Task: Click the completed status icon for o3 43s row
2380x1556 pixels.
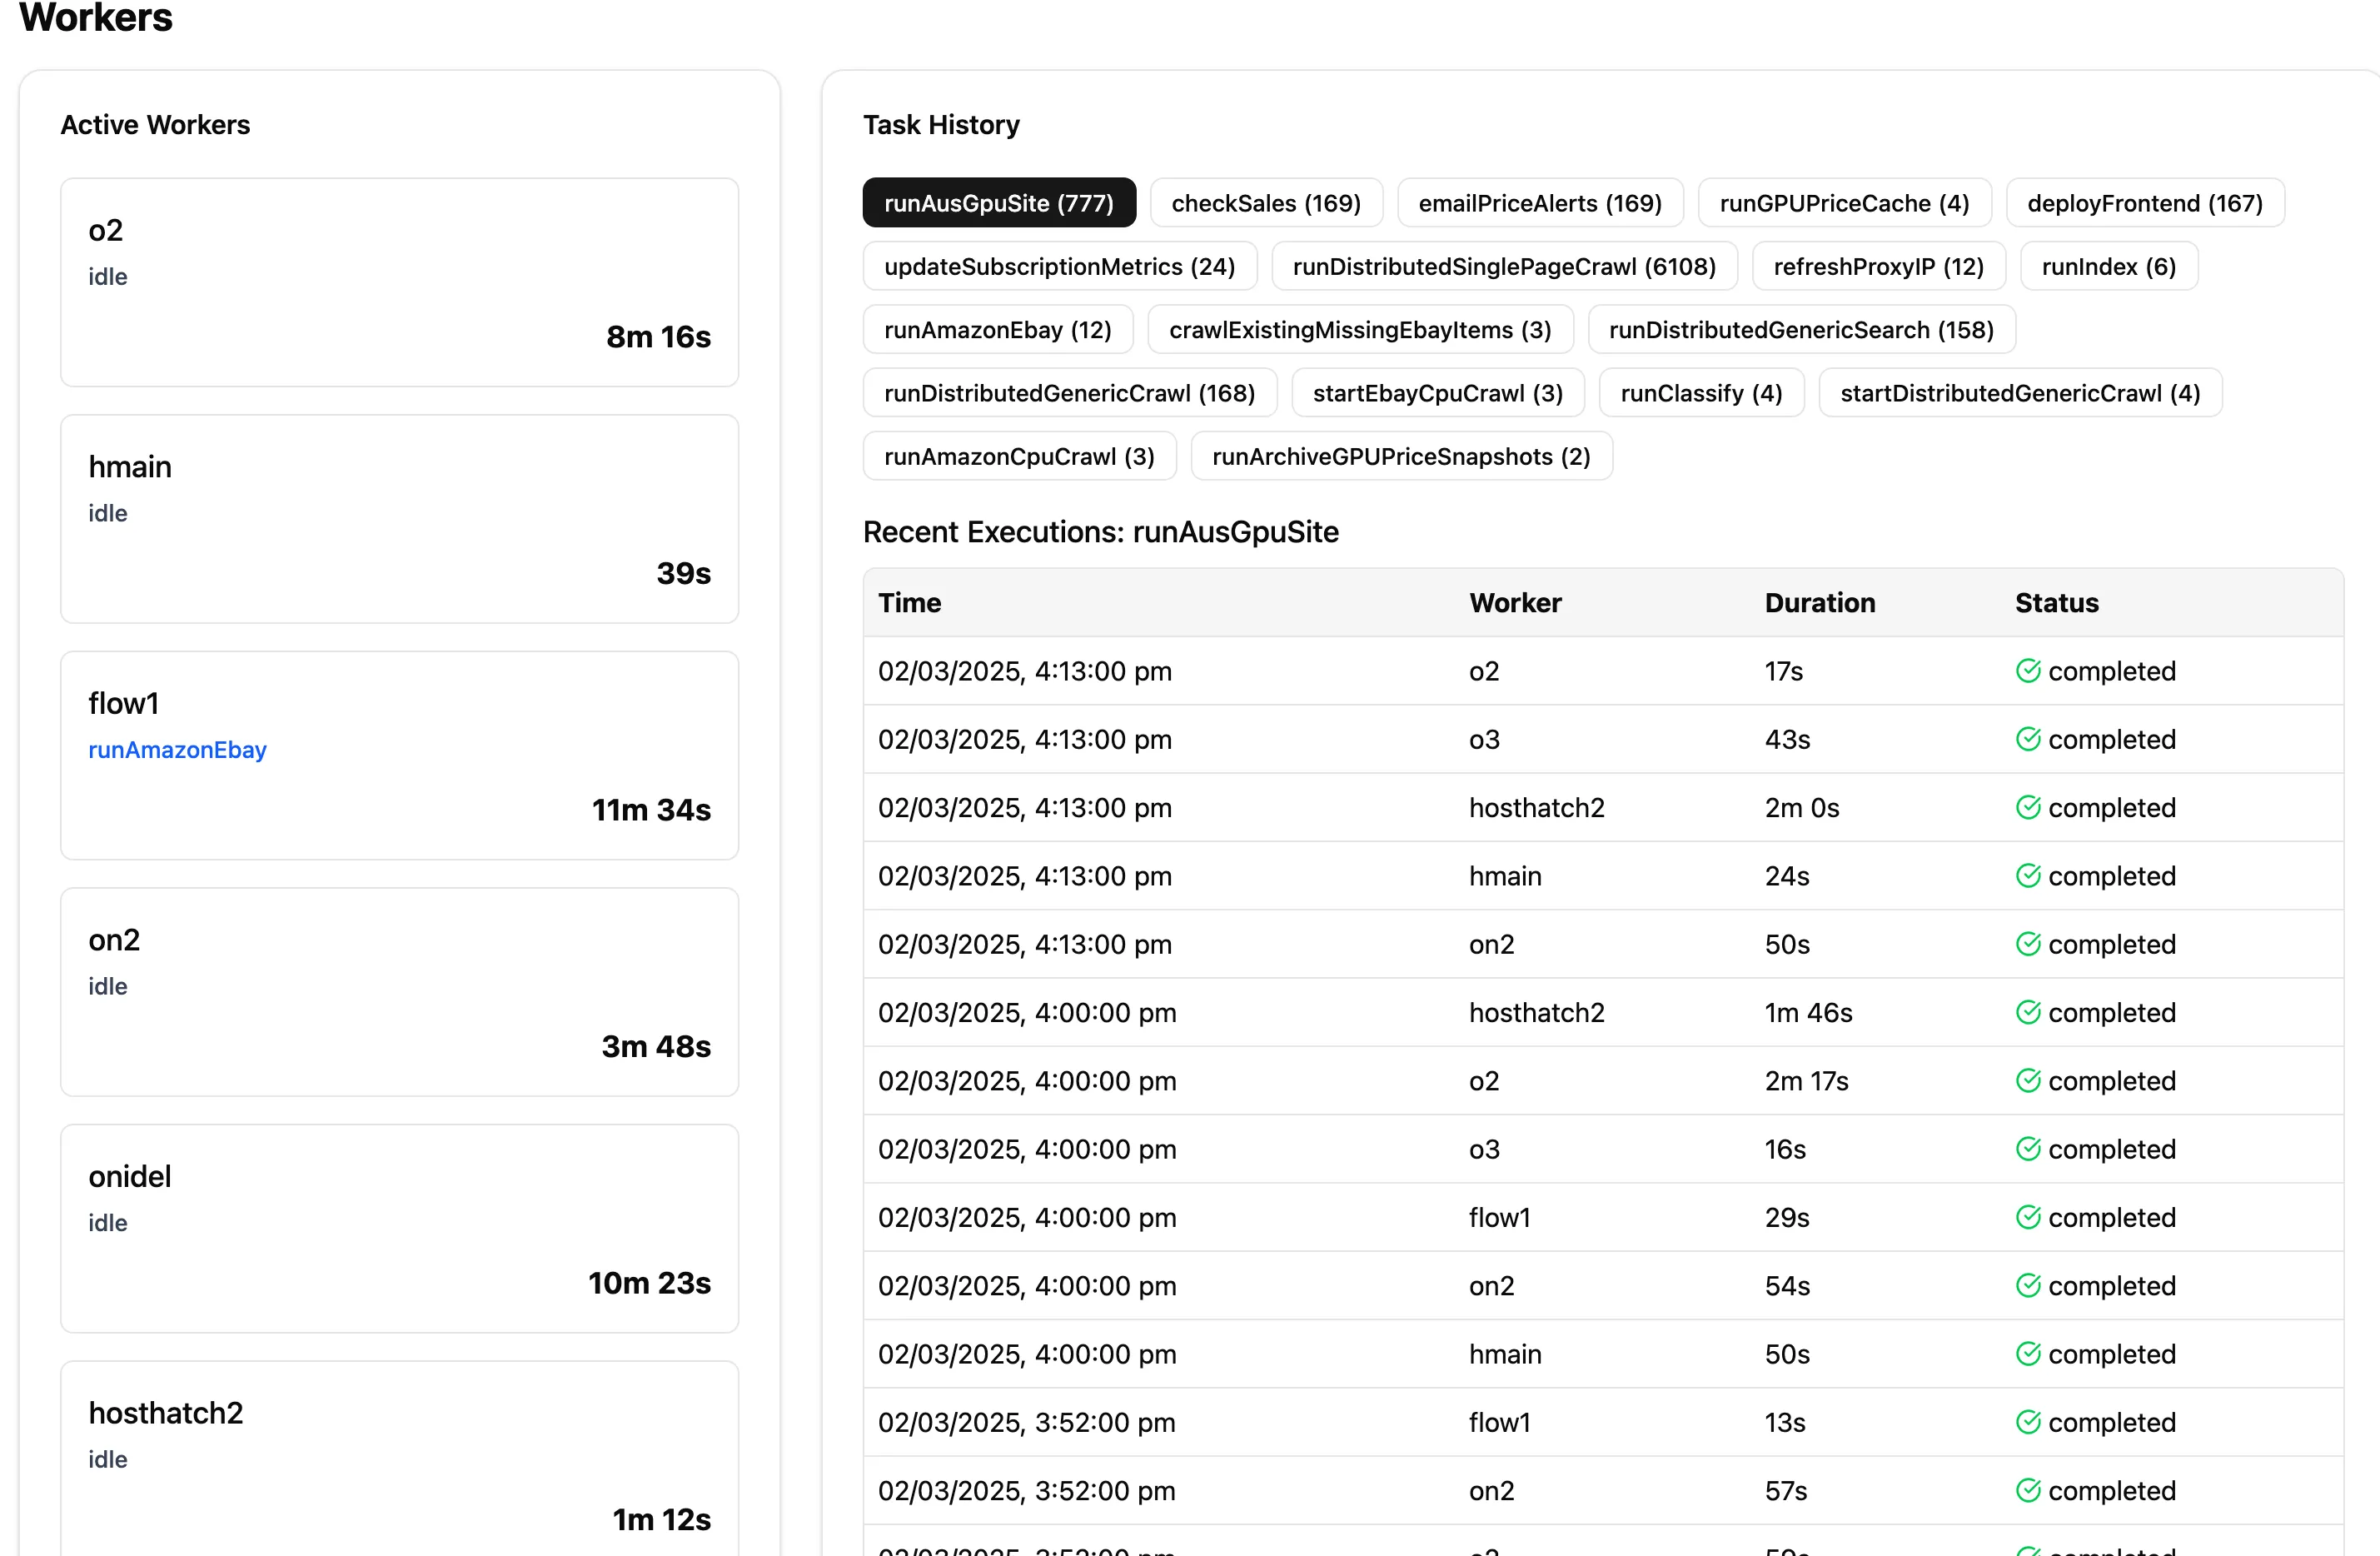Action: tap(2029, 739)
